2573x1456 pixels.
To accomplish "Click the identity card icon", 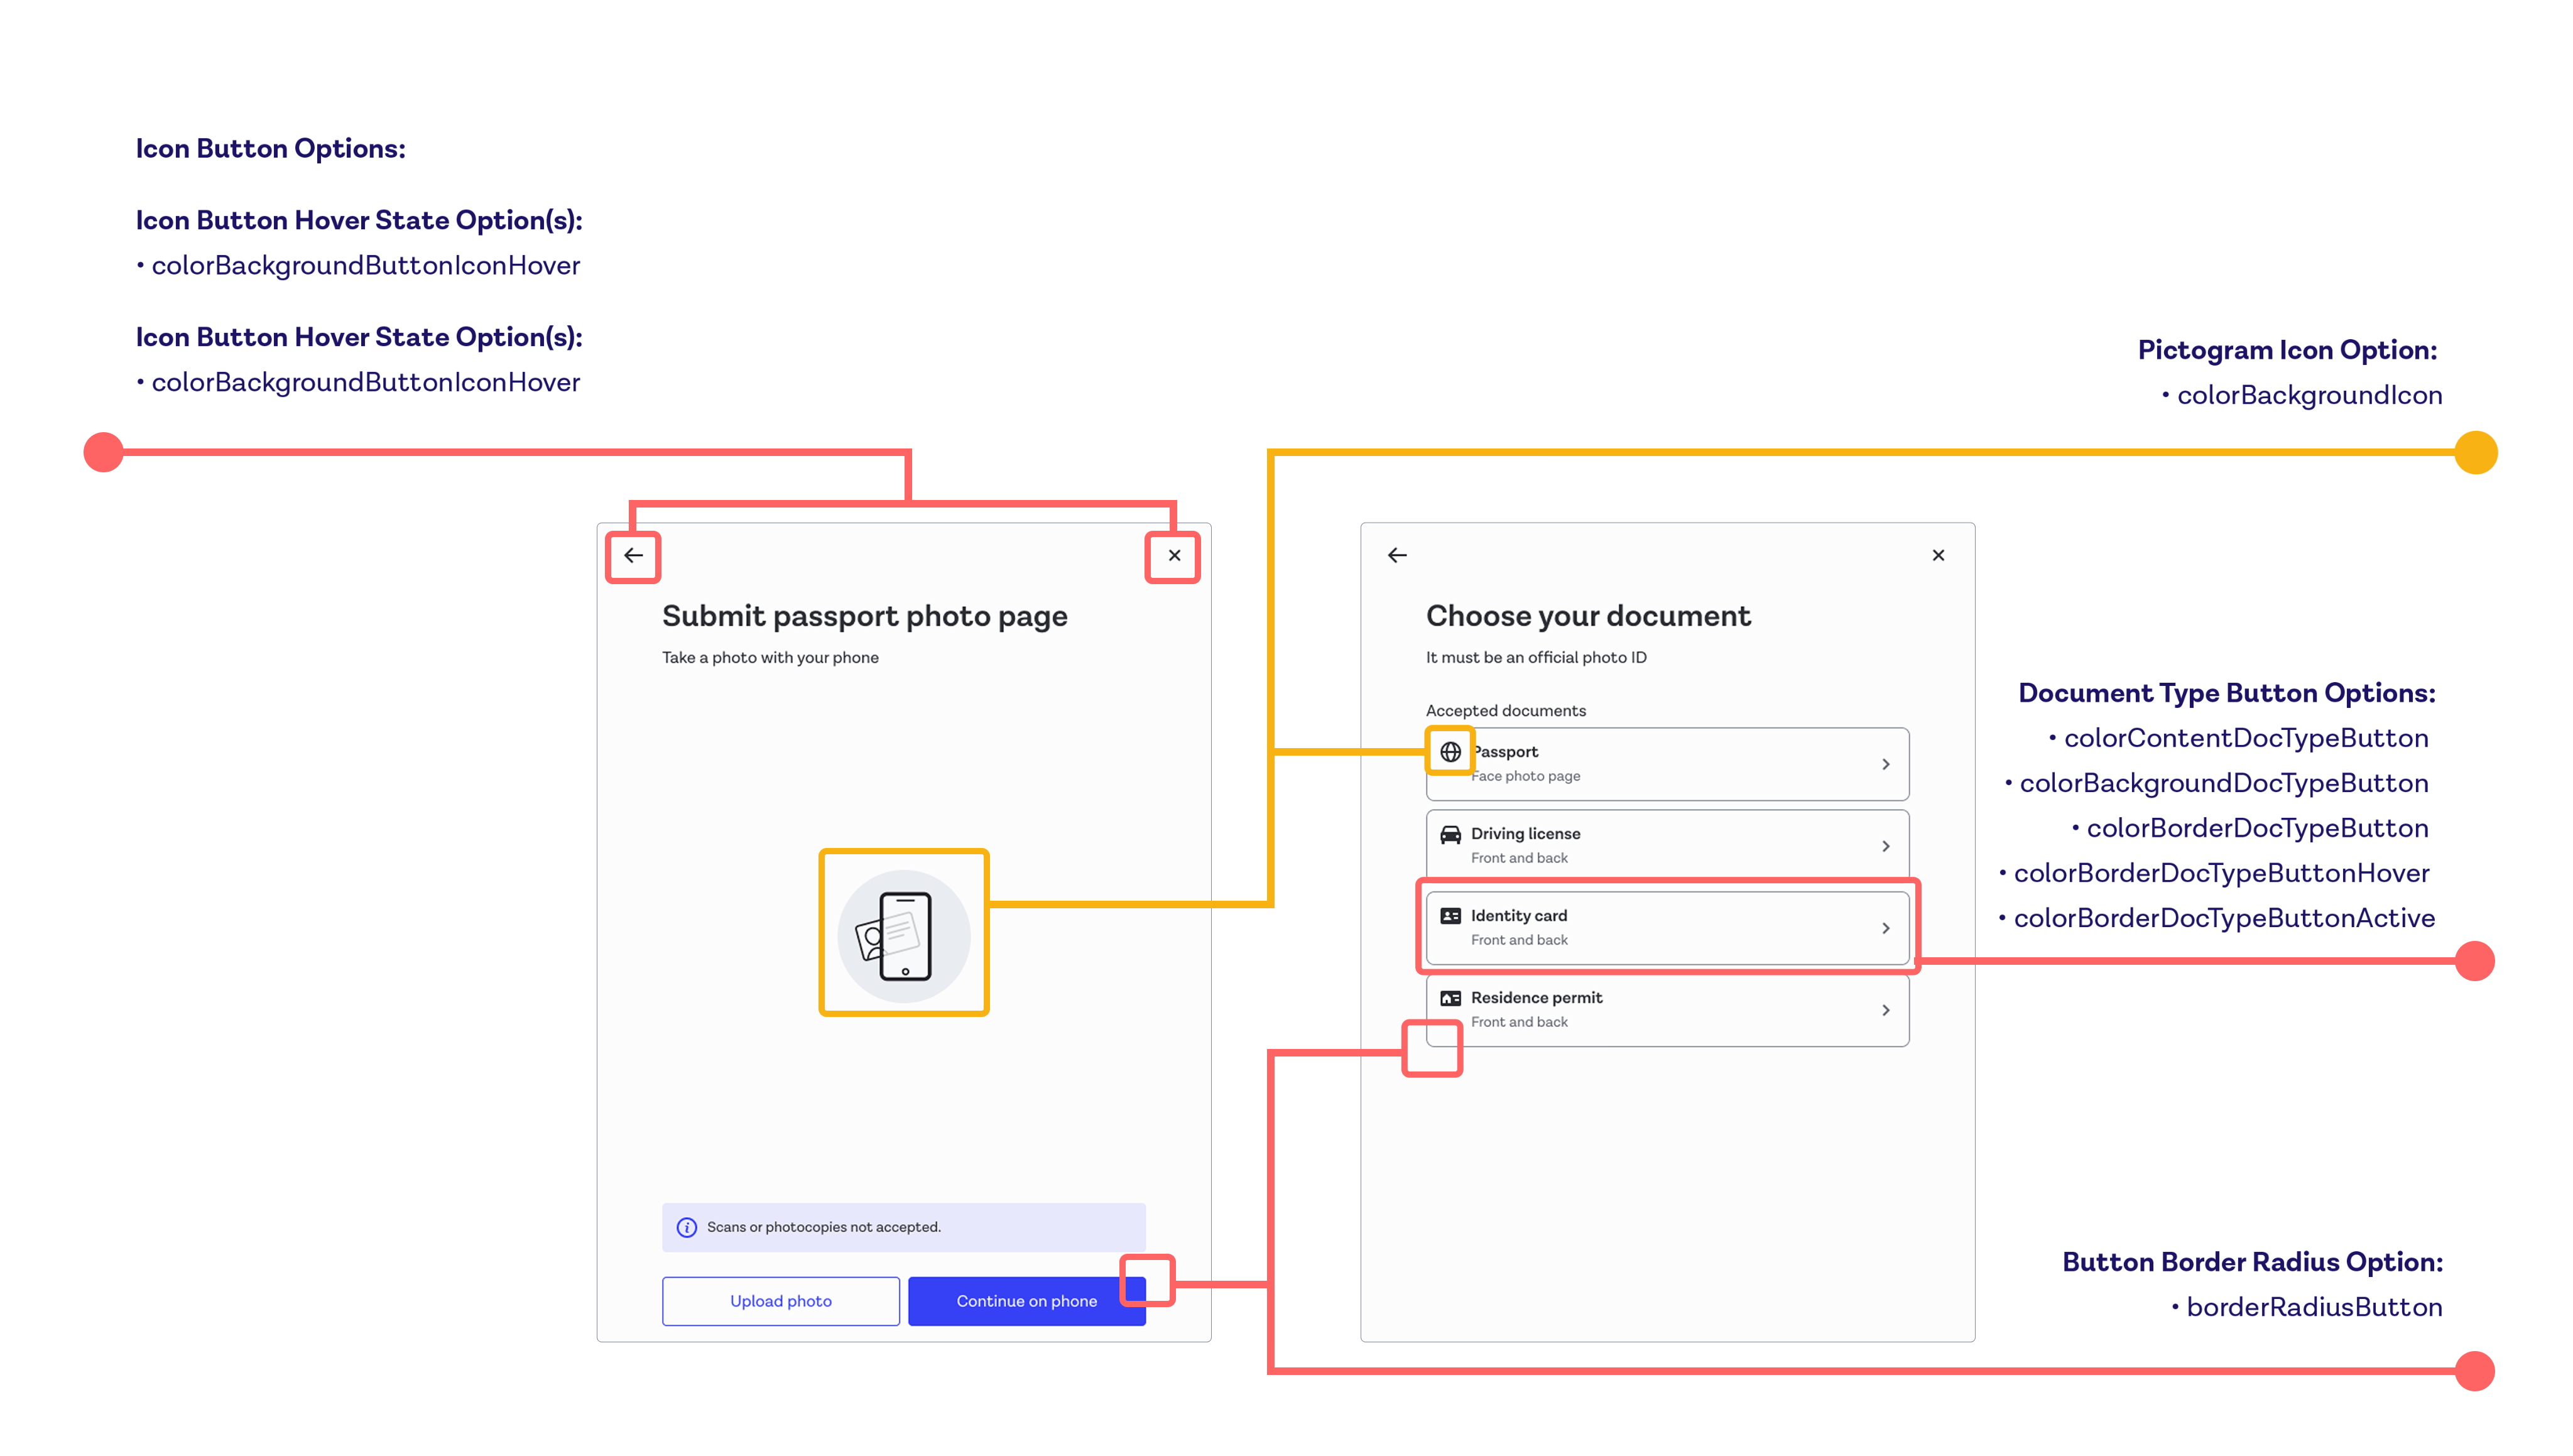I will point(1450,916).
